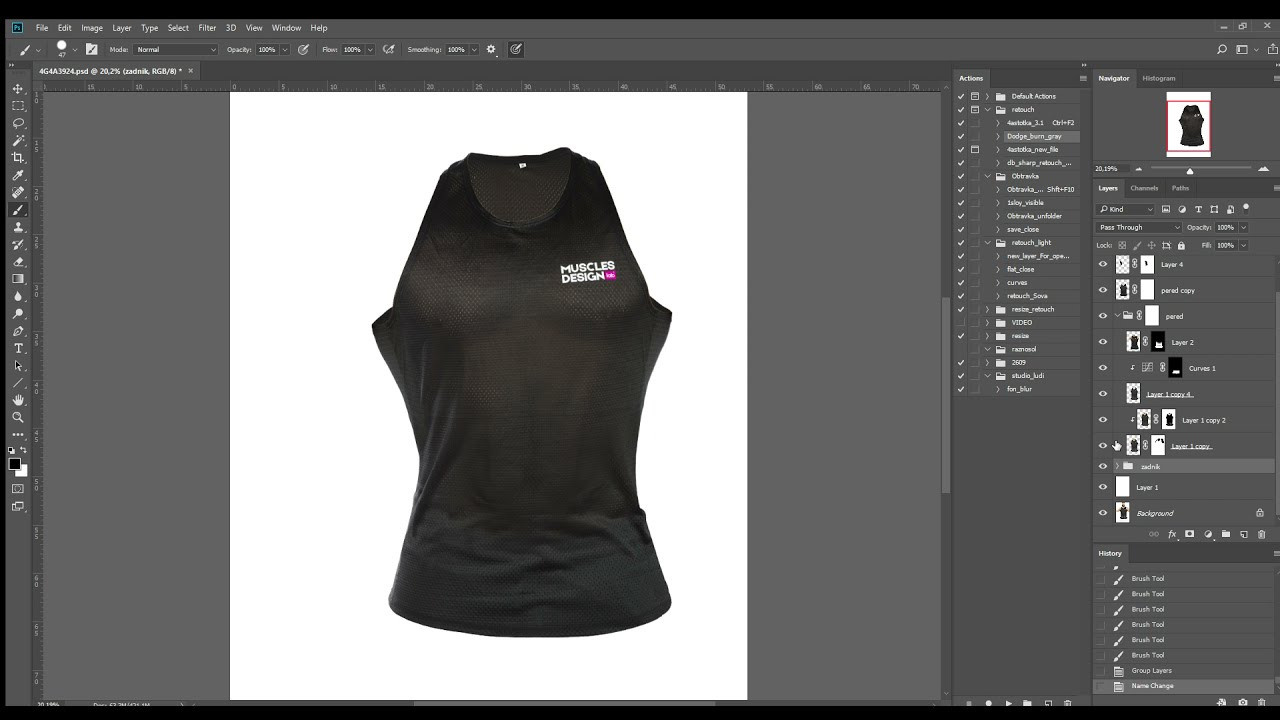Select the Dodge_burn_gray action
This screenshot has width=1280, height=720.
click(1034, 137)
